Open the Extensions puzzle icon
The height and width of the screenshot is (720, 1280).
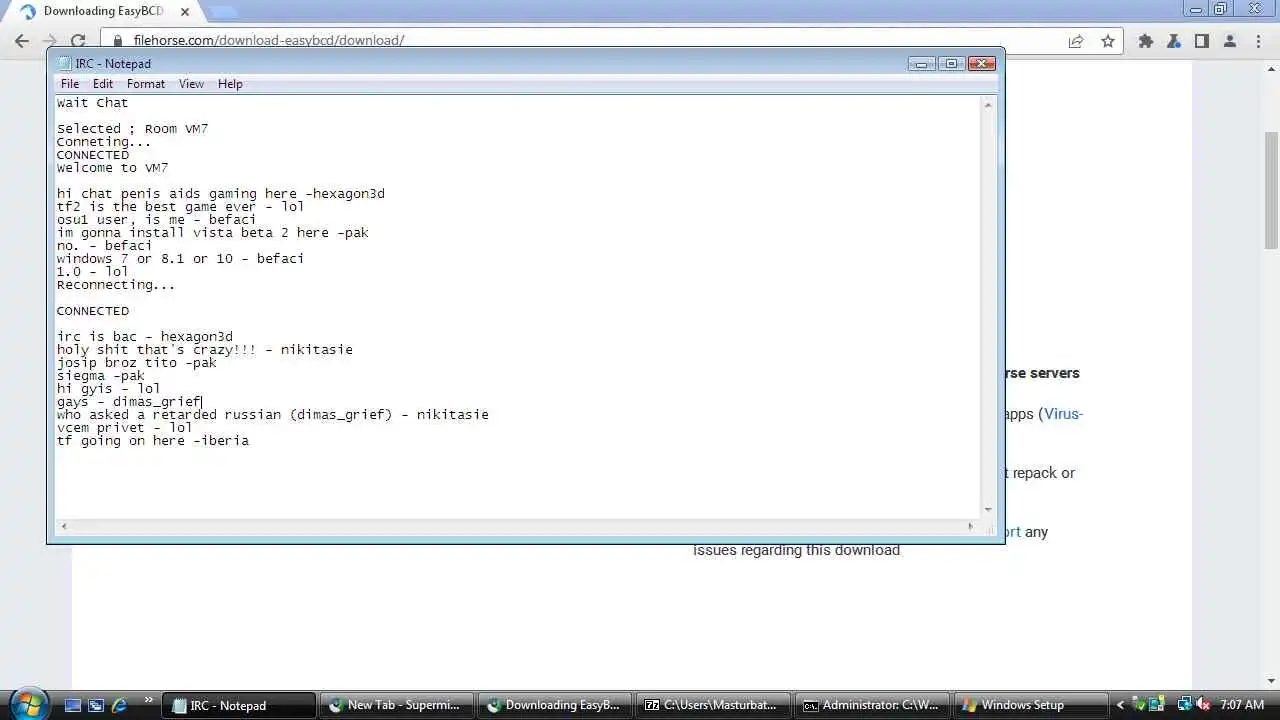tap(1146, 41)
